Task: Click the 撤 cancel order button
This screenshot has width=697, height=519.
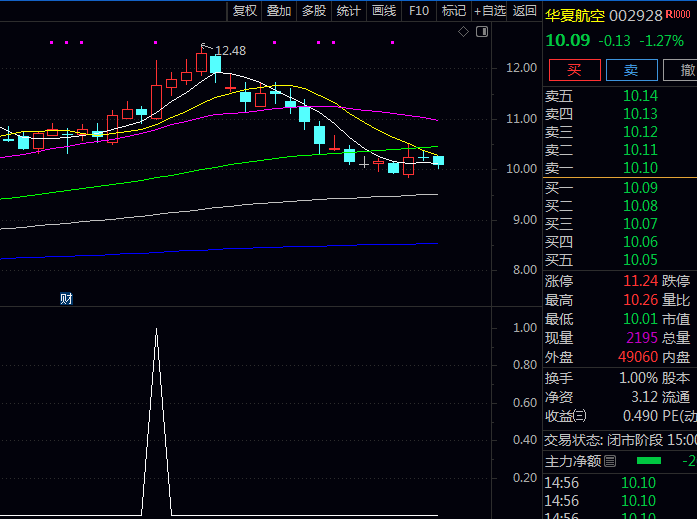Action: pyautogui.click(x=687, y=69)
